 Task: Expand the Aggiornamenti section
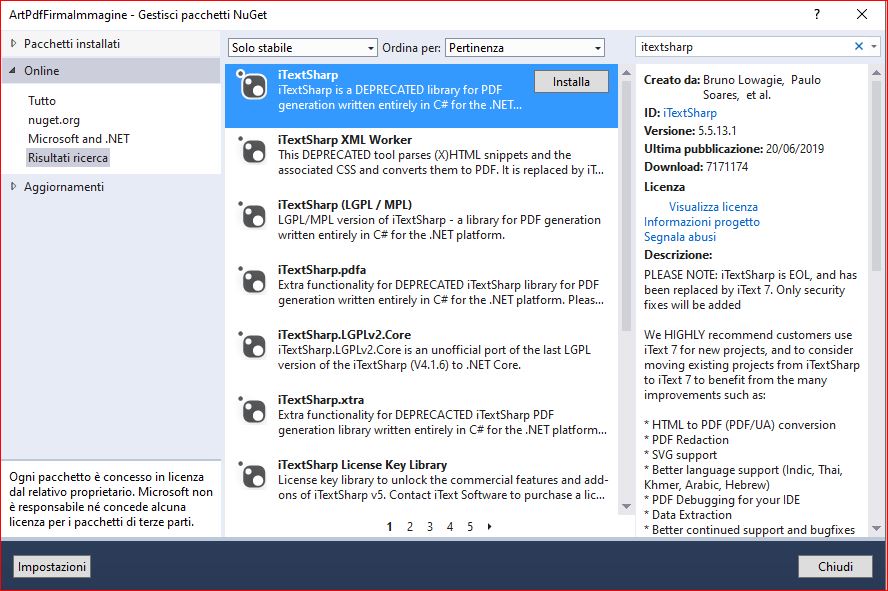click(14, 186)
